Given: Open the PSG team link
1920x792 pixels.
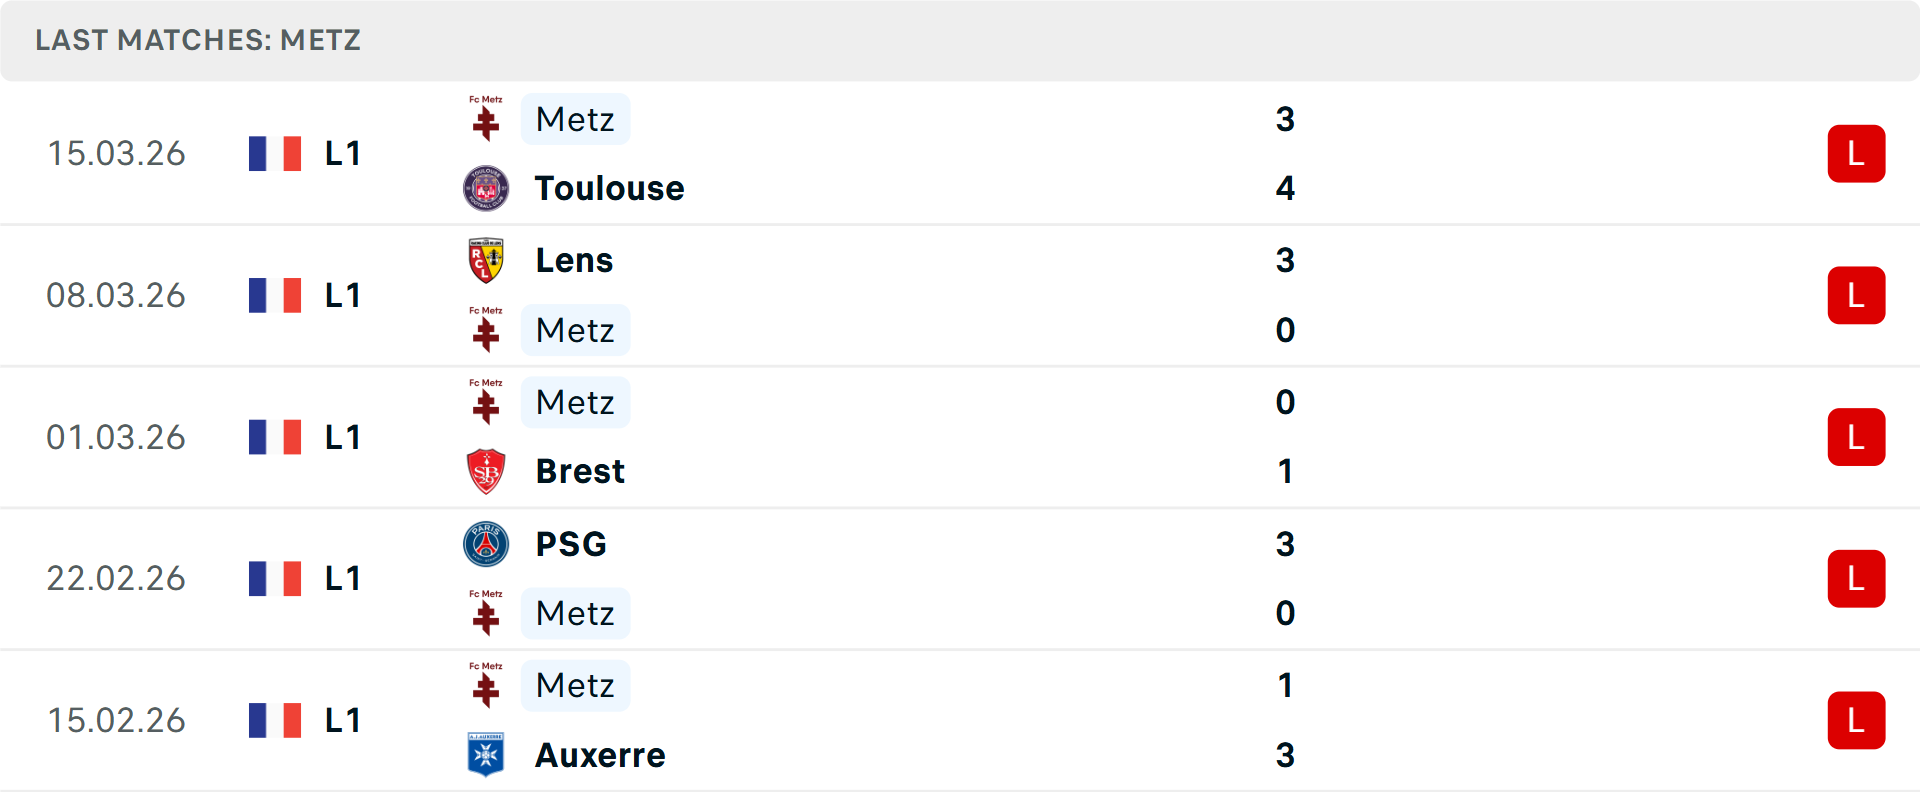Looking at the screenshot, I should 571,544.
